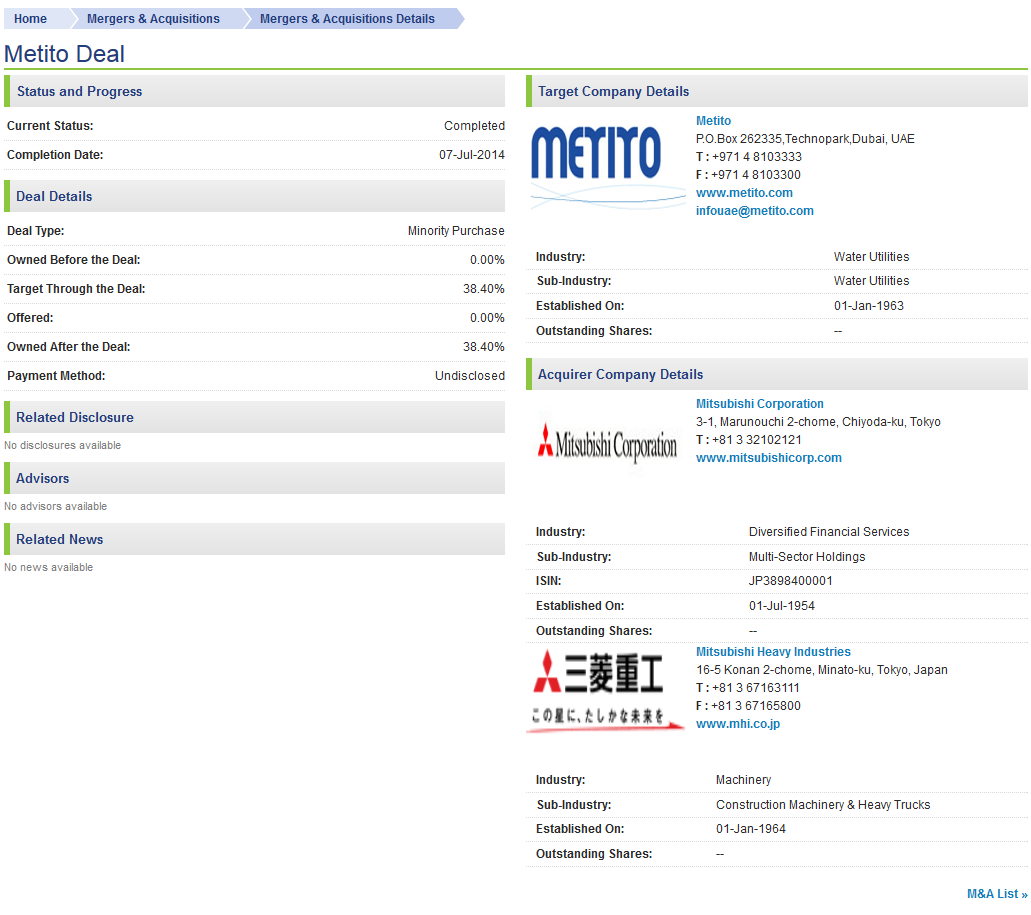This screenshot has width=1031, height=915.
Task: Select Multi-Sector Holdings sub-industry text
Action: pos(807,557)
